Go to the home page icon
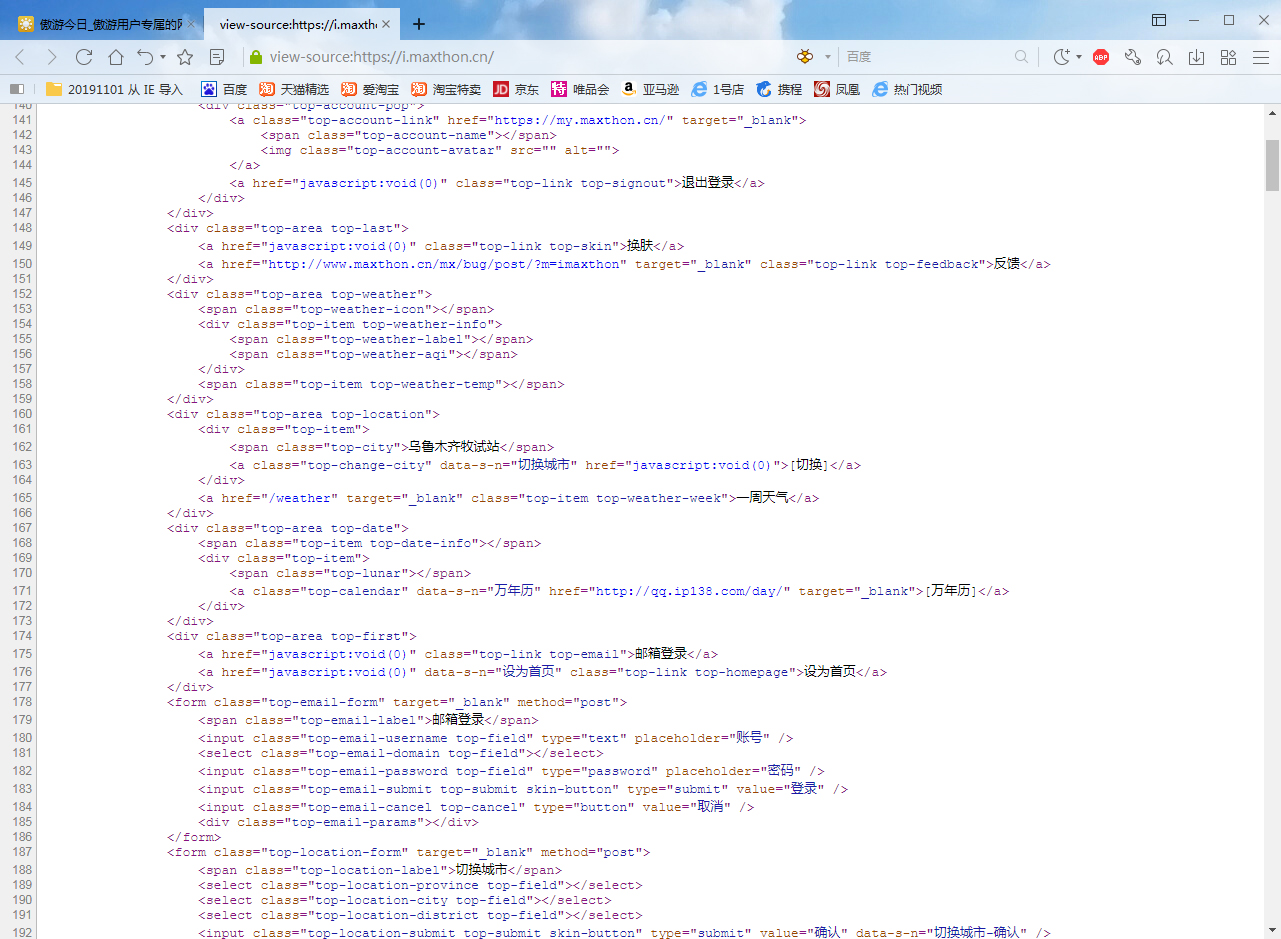This screenshot has width=1281, height=939. point(116,57)
